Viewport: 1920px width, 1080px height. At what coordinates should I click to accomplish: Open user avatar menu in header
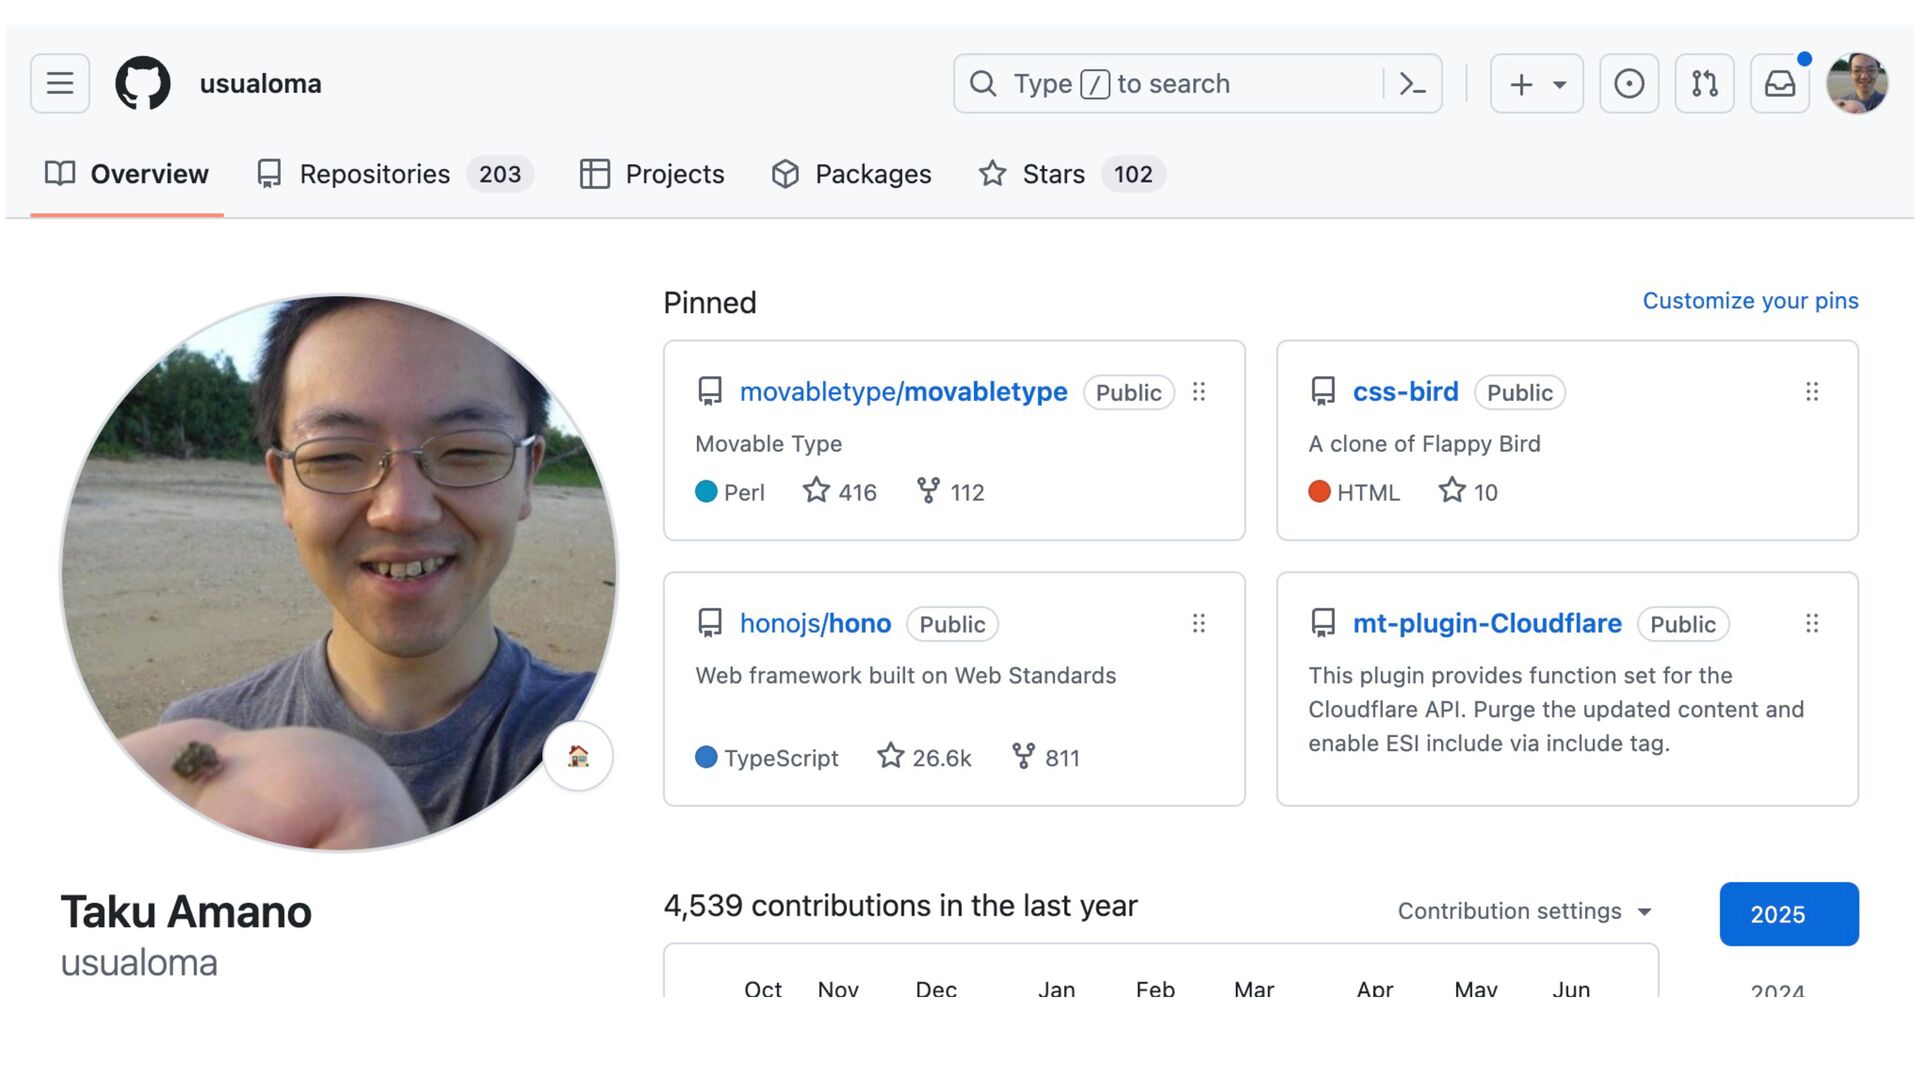click(x=1857, y=84)
